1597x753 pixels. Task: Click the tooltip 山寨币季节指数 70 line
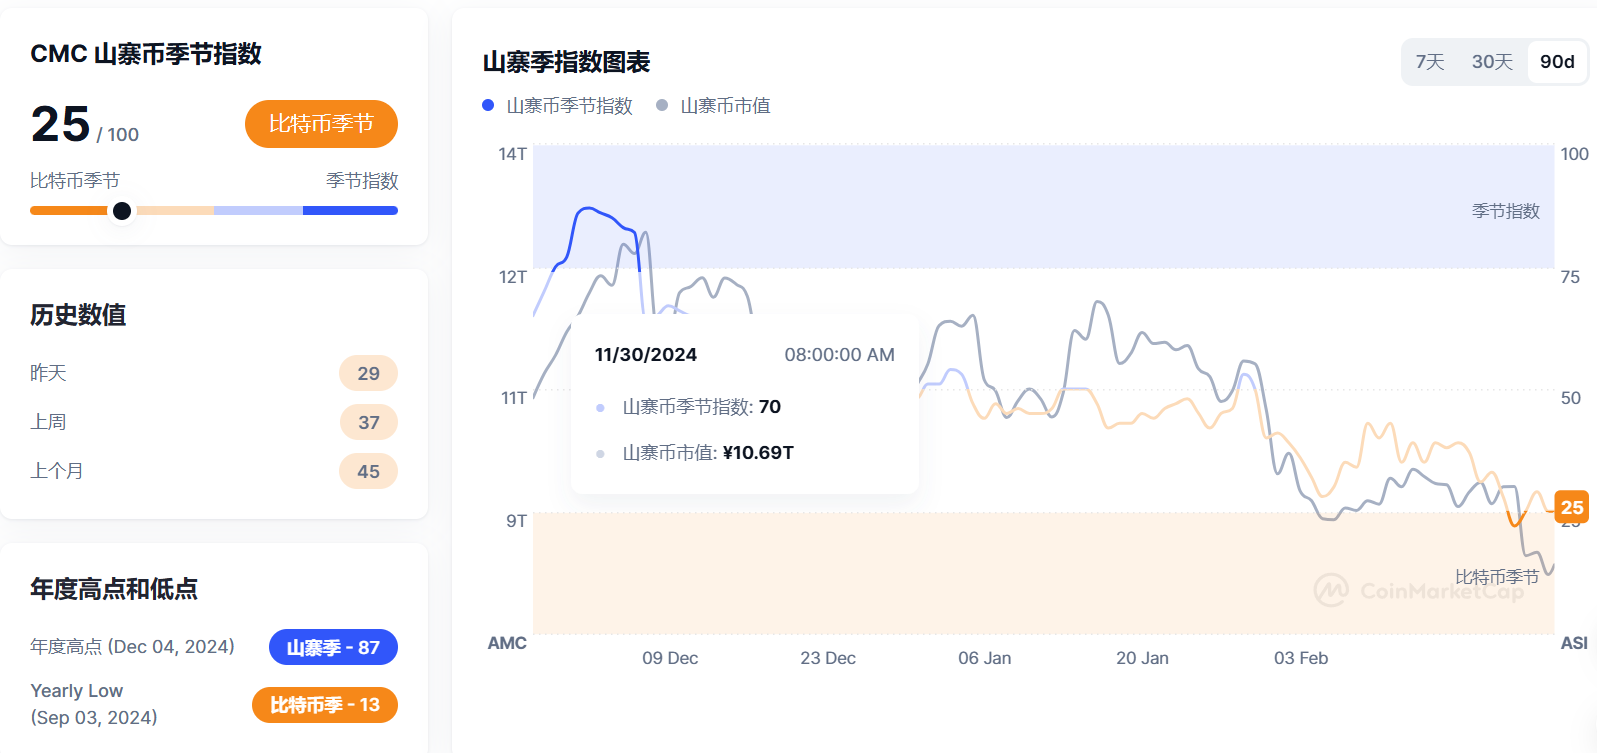pos(688,407)
